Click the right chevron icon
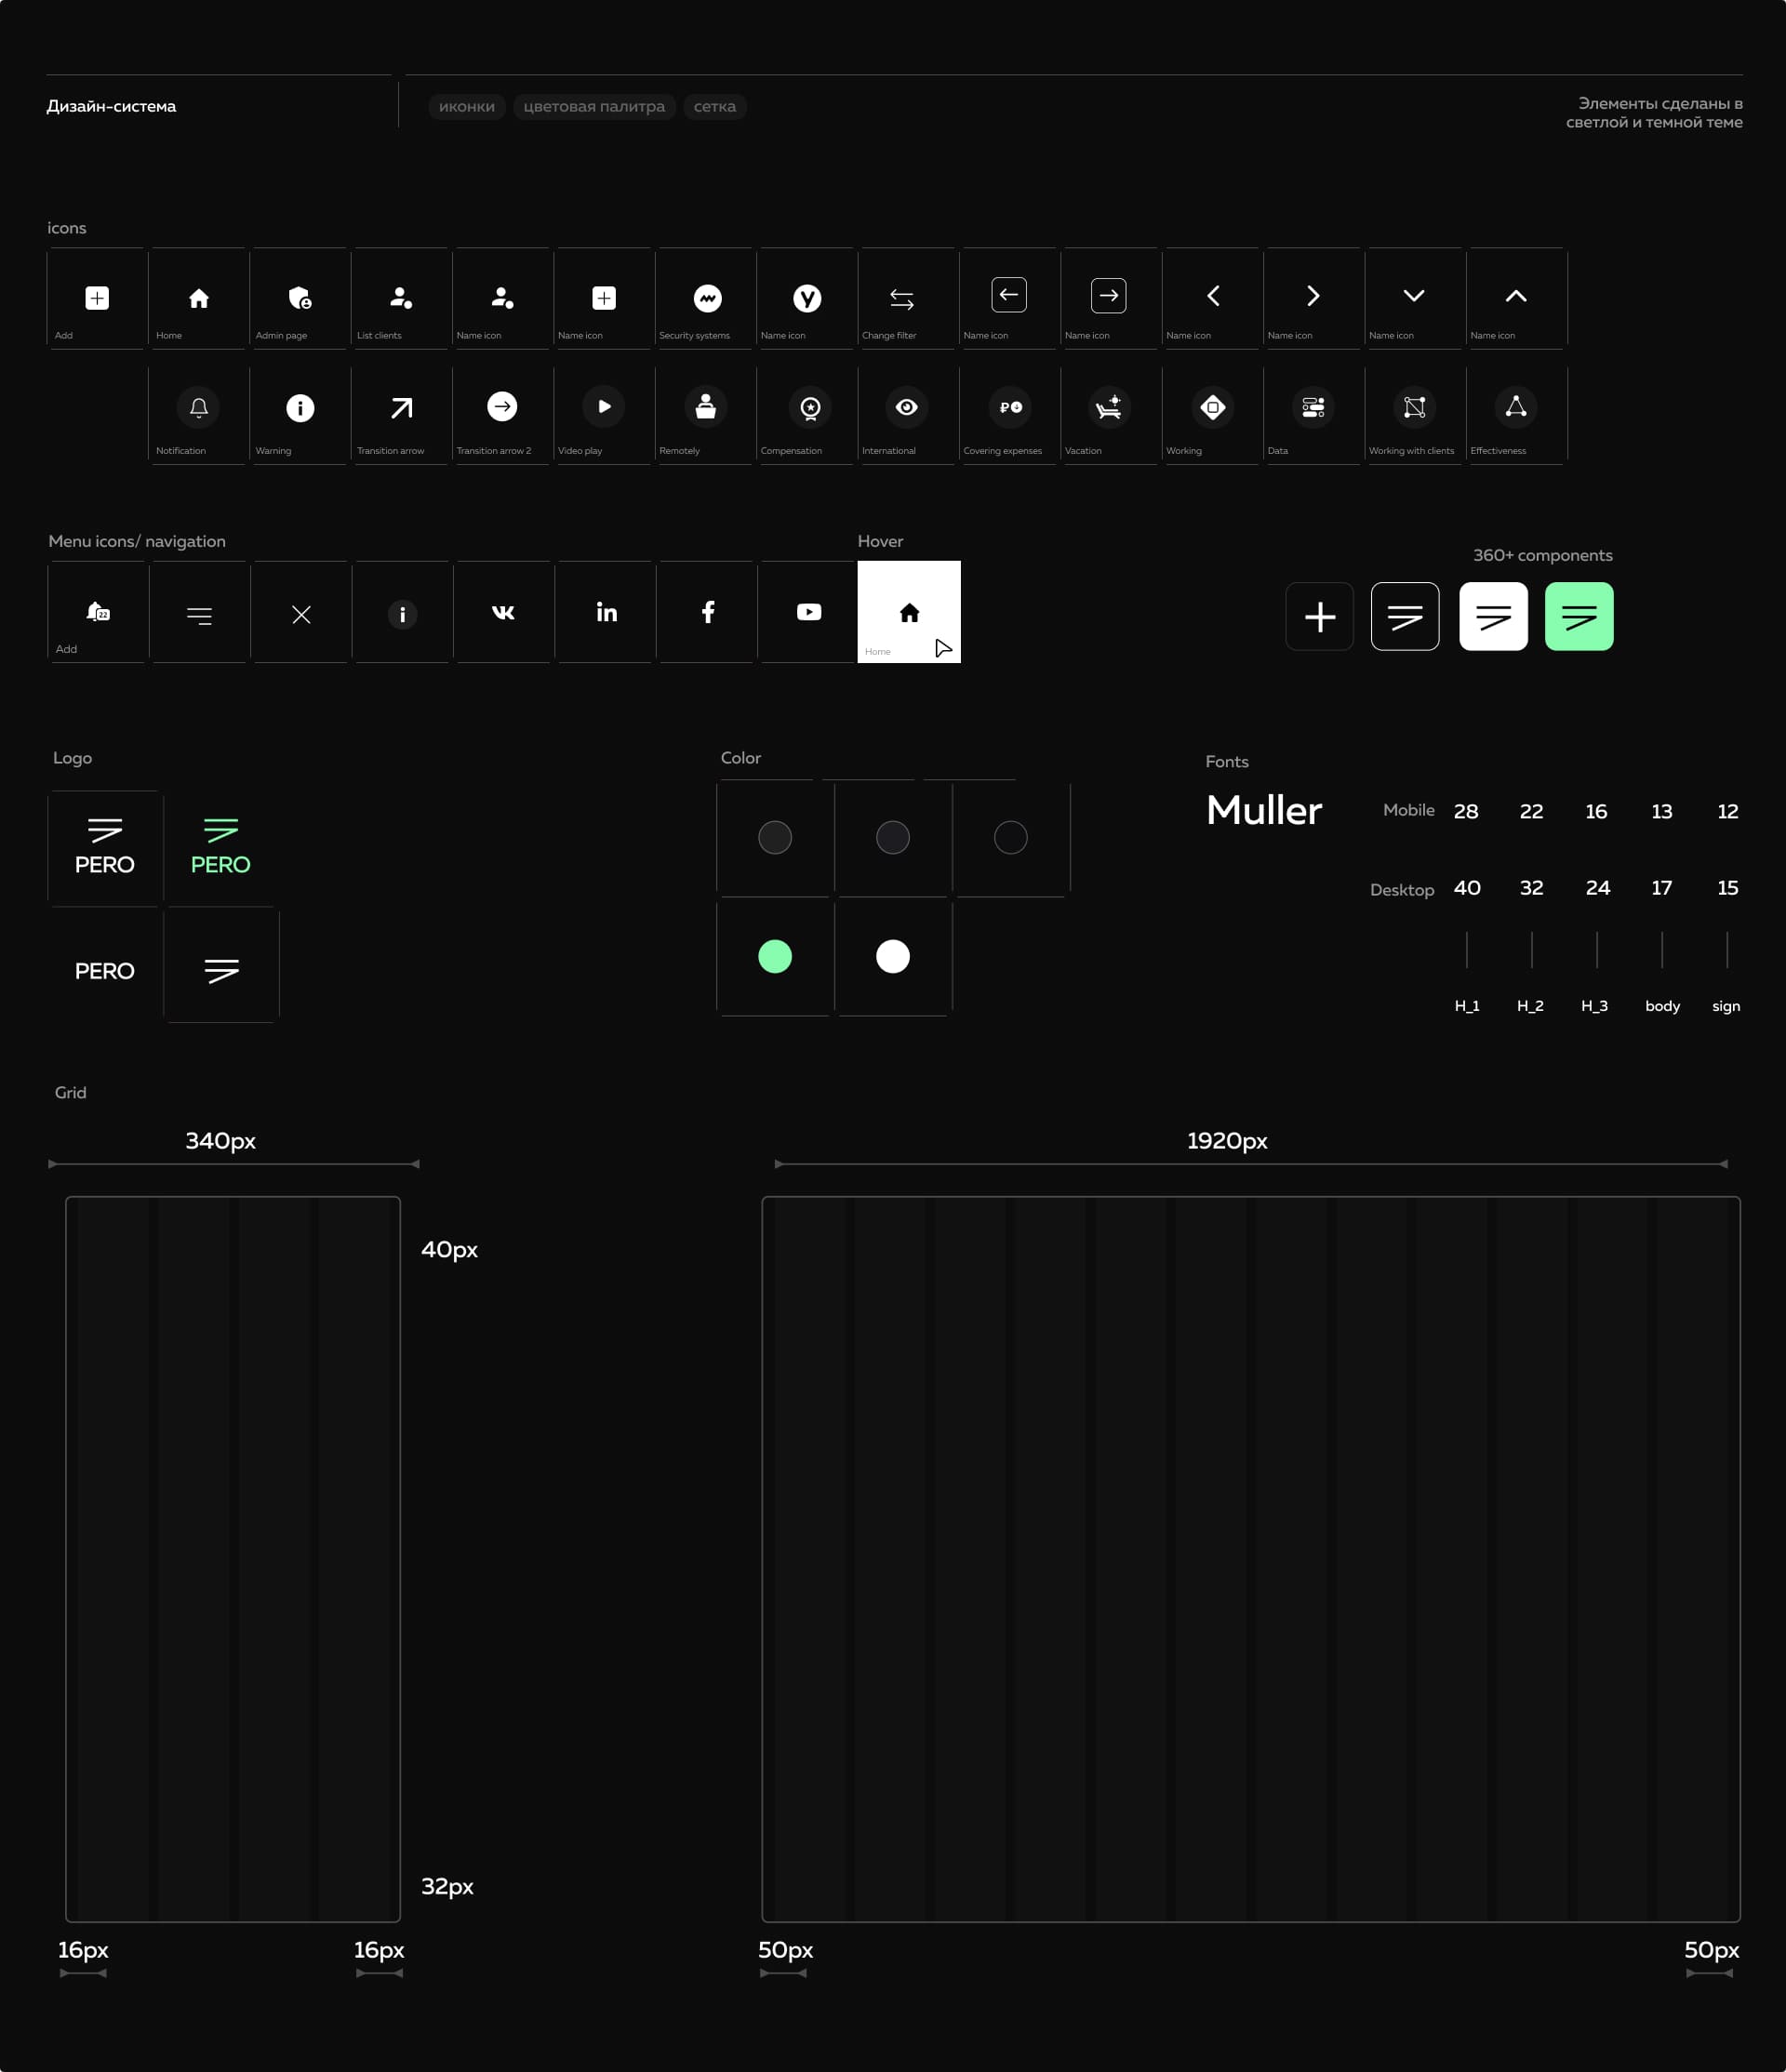 [1313, 296]
